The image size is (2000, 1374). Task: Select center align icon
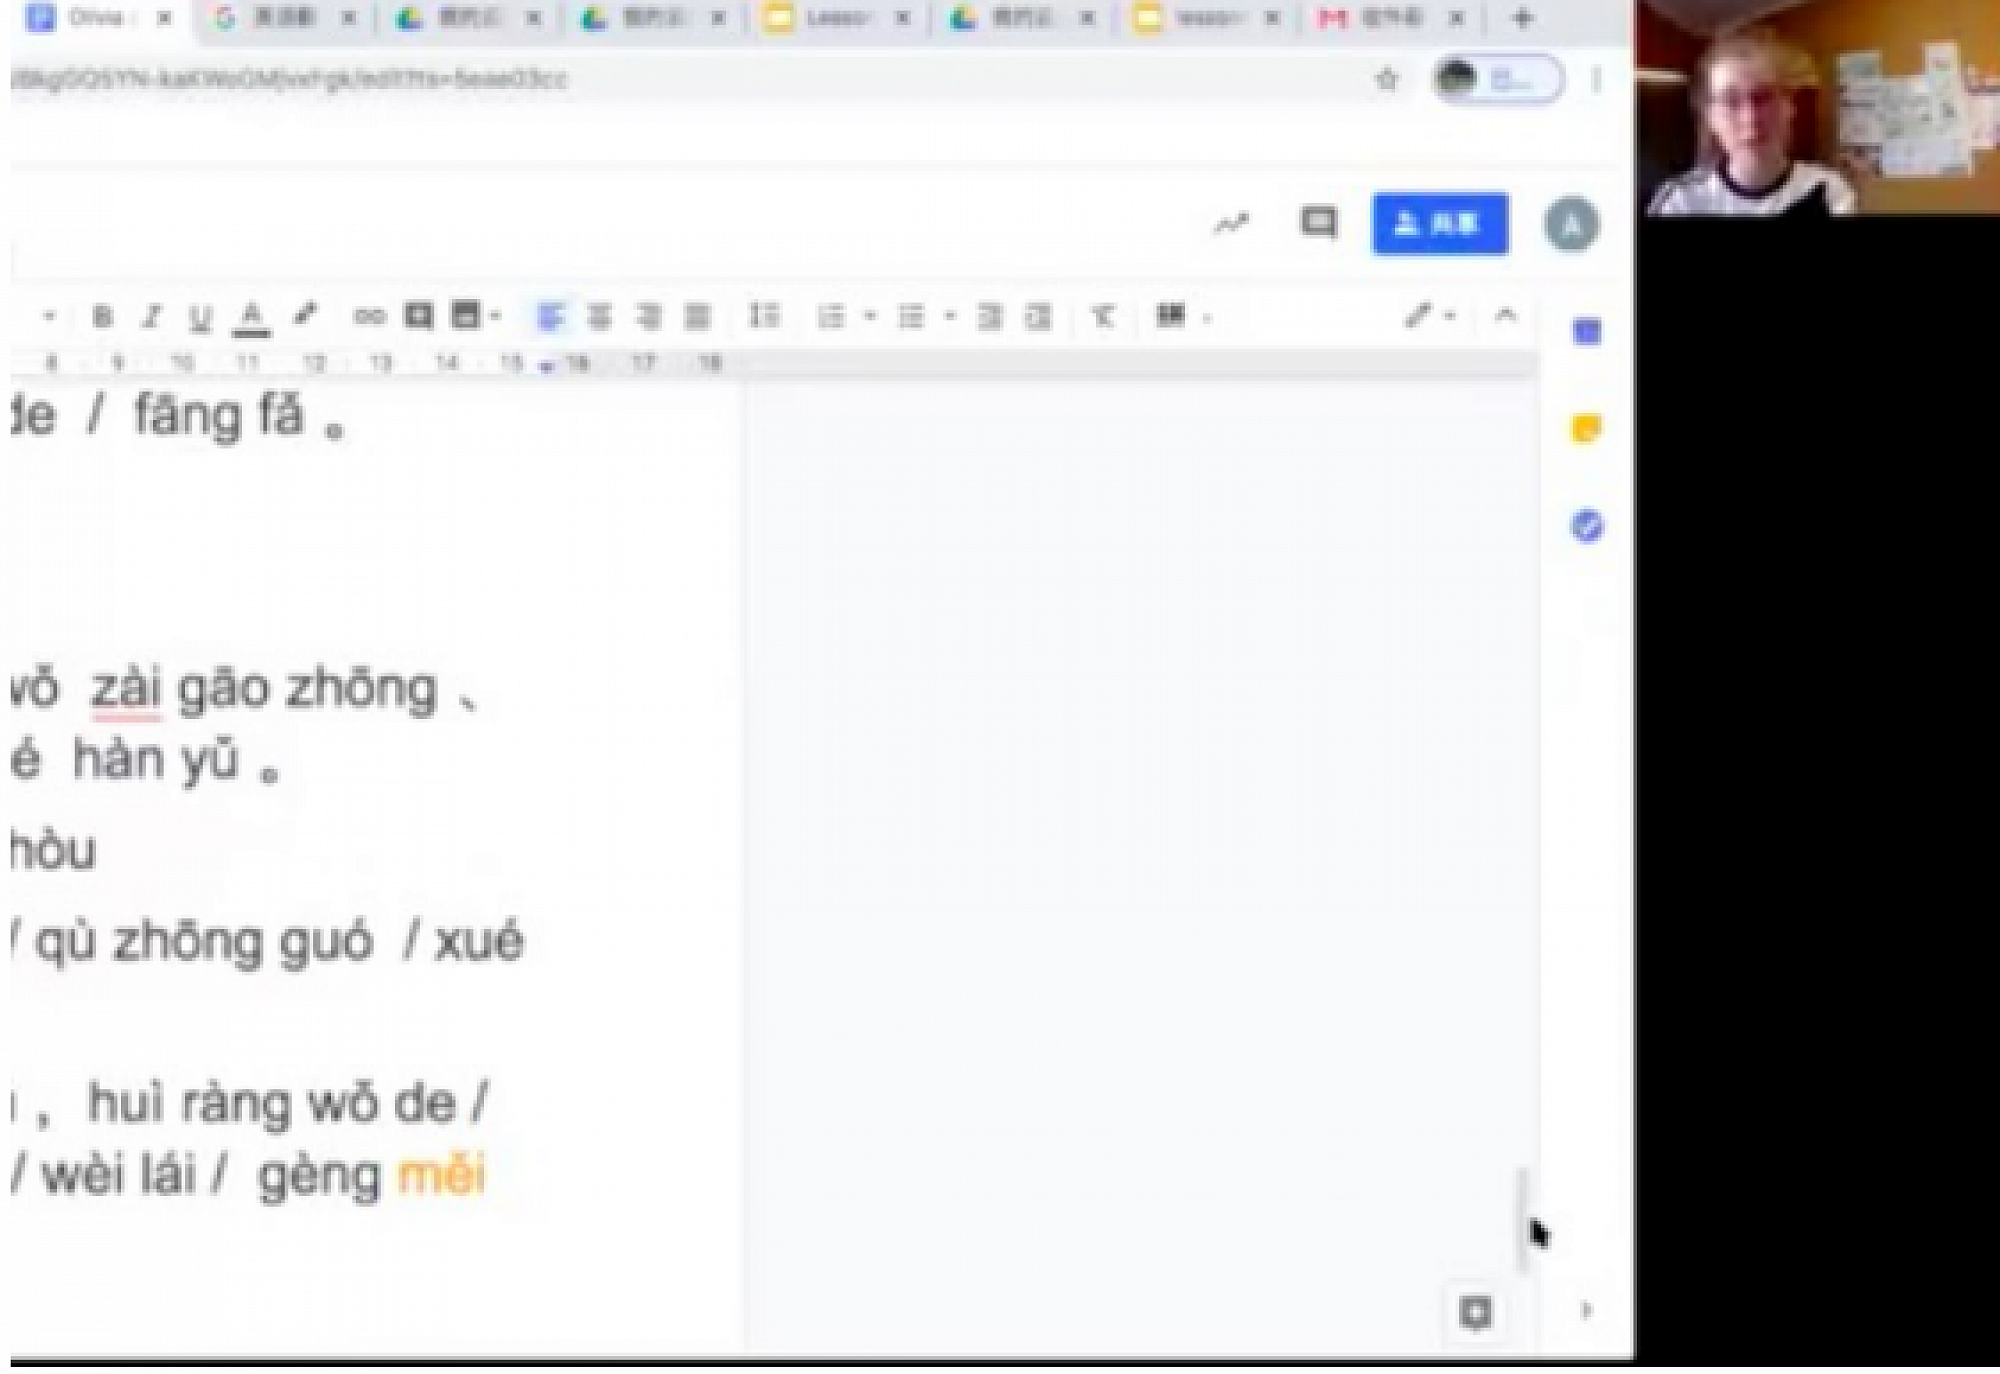599,317
